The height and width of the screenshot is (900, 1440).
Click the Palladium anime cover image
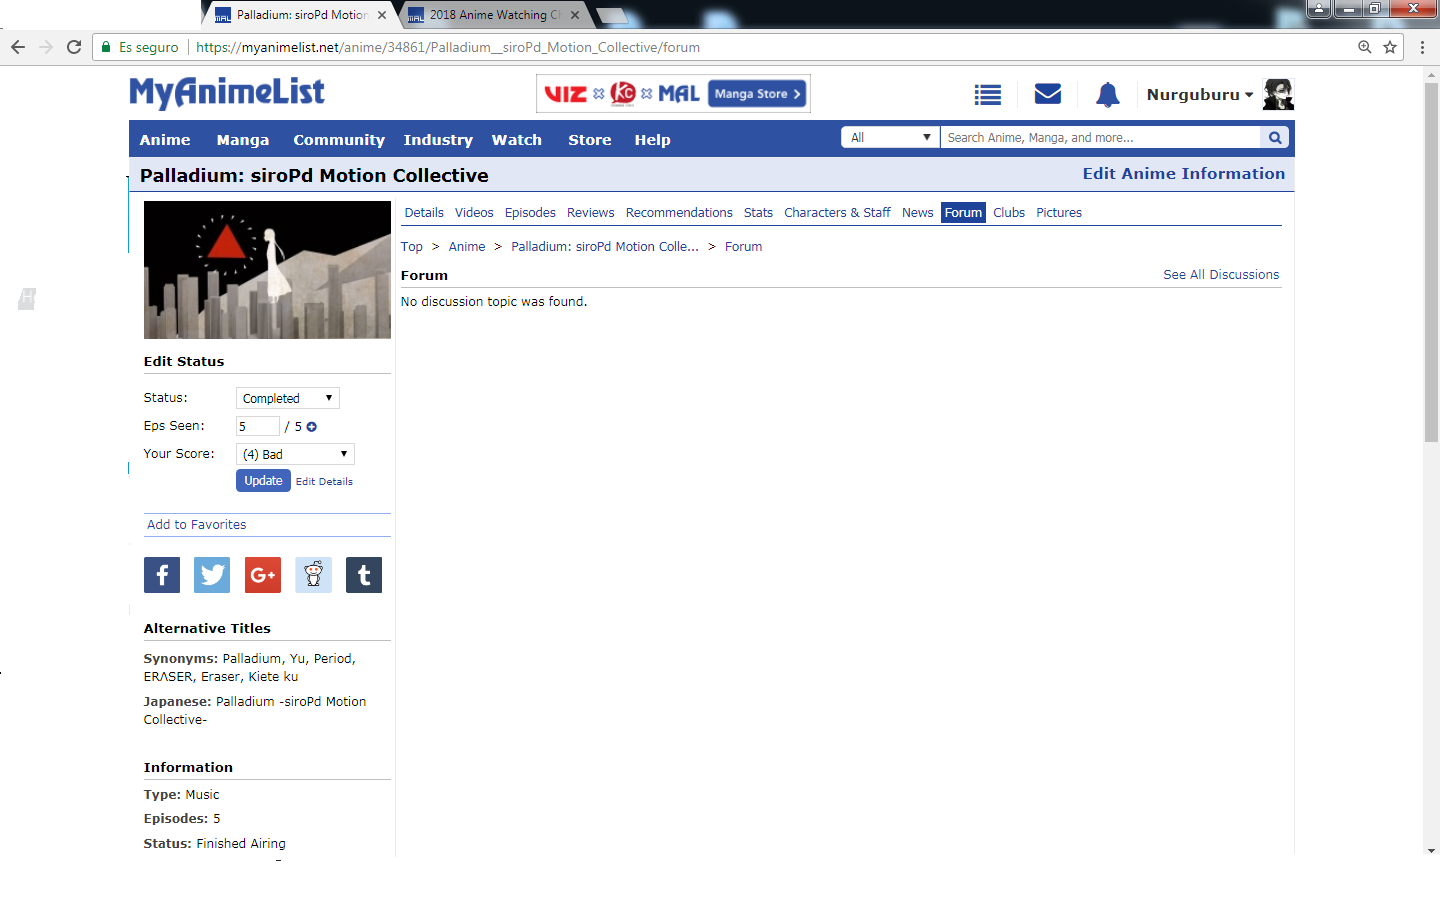click(x=267, y=270)
